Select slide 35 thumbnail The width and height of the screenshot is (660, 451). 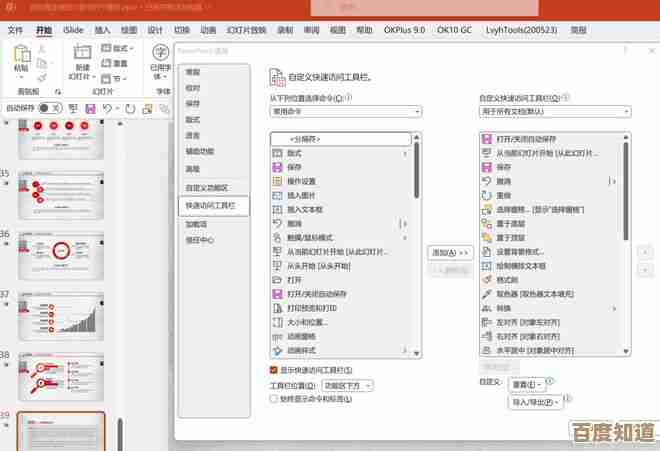[x=61, y=195]
